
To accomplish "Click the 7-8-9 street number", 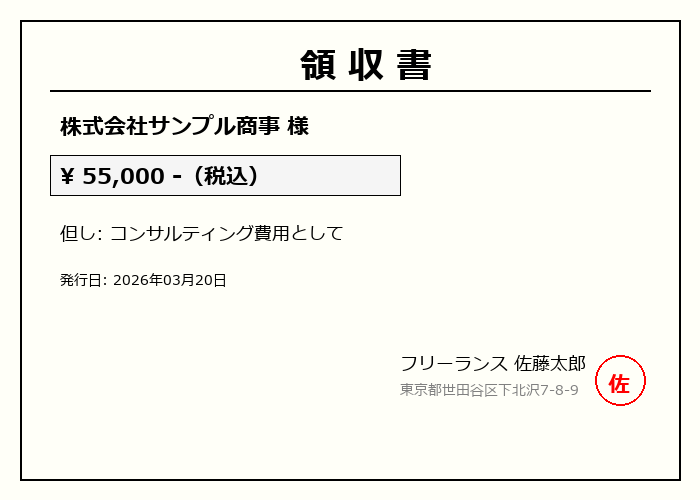I will point(559,390).
